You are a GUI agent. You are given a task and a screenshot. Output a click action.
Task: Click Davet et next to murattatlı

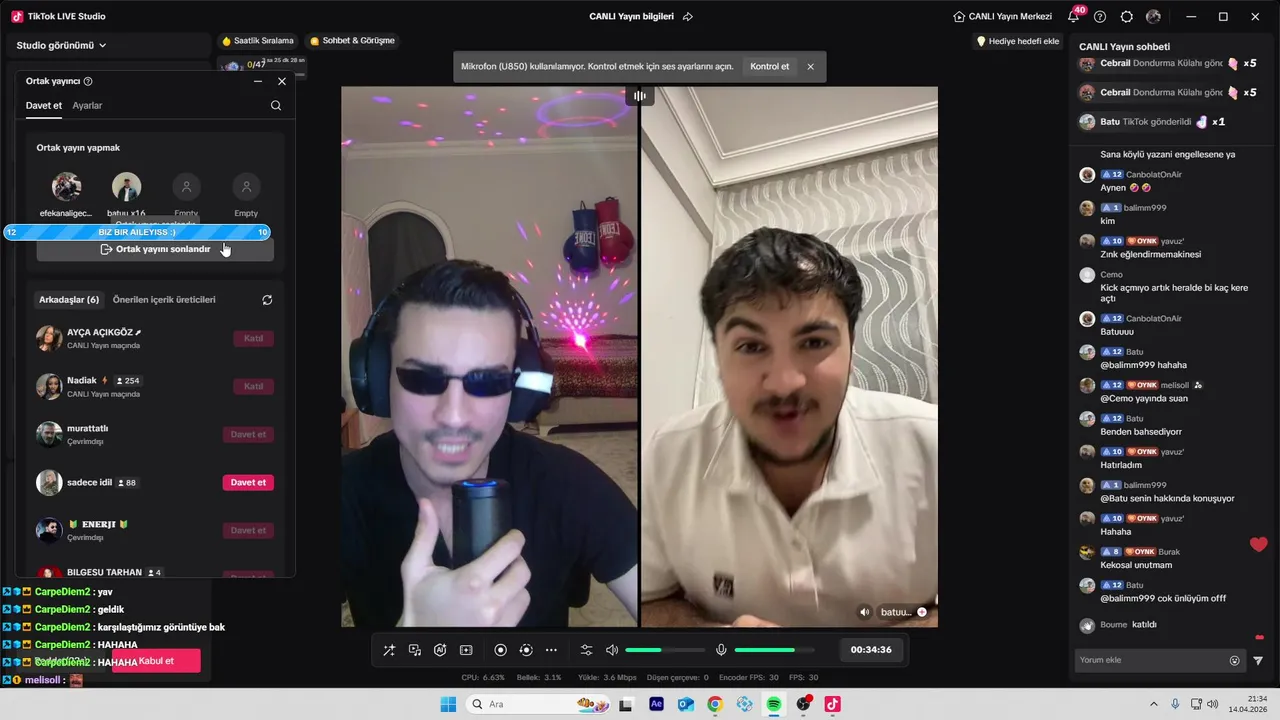coord(248,434)
